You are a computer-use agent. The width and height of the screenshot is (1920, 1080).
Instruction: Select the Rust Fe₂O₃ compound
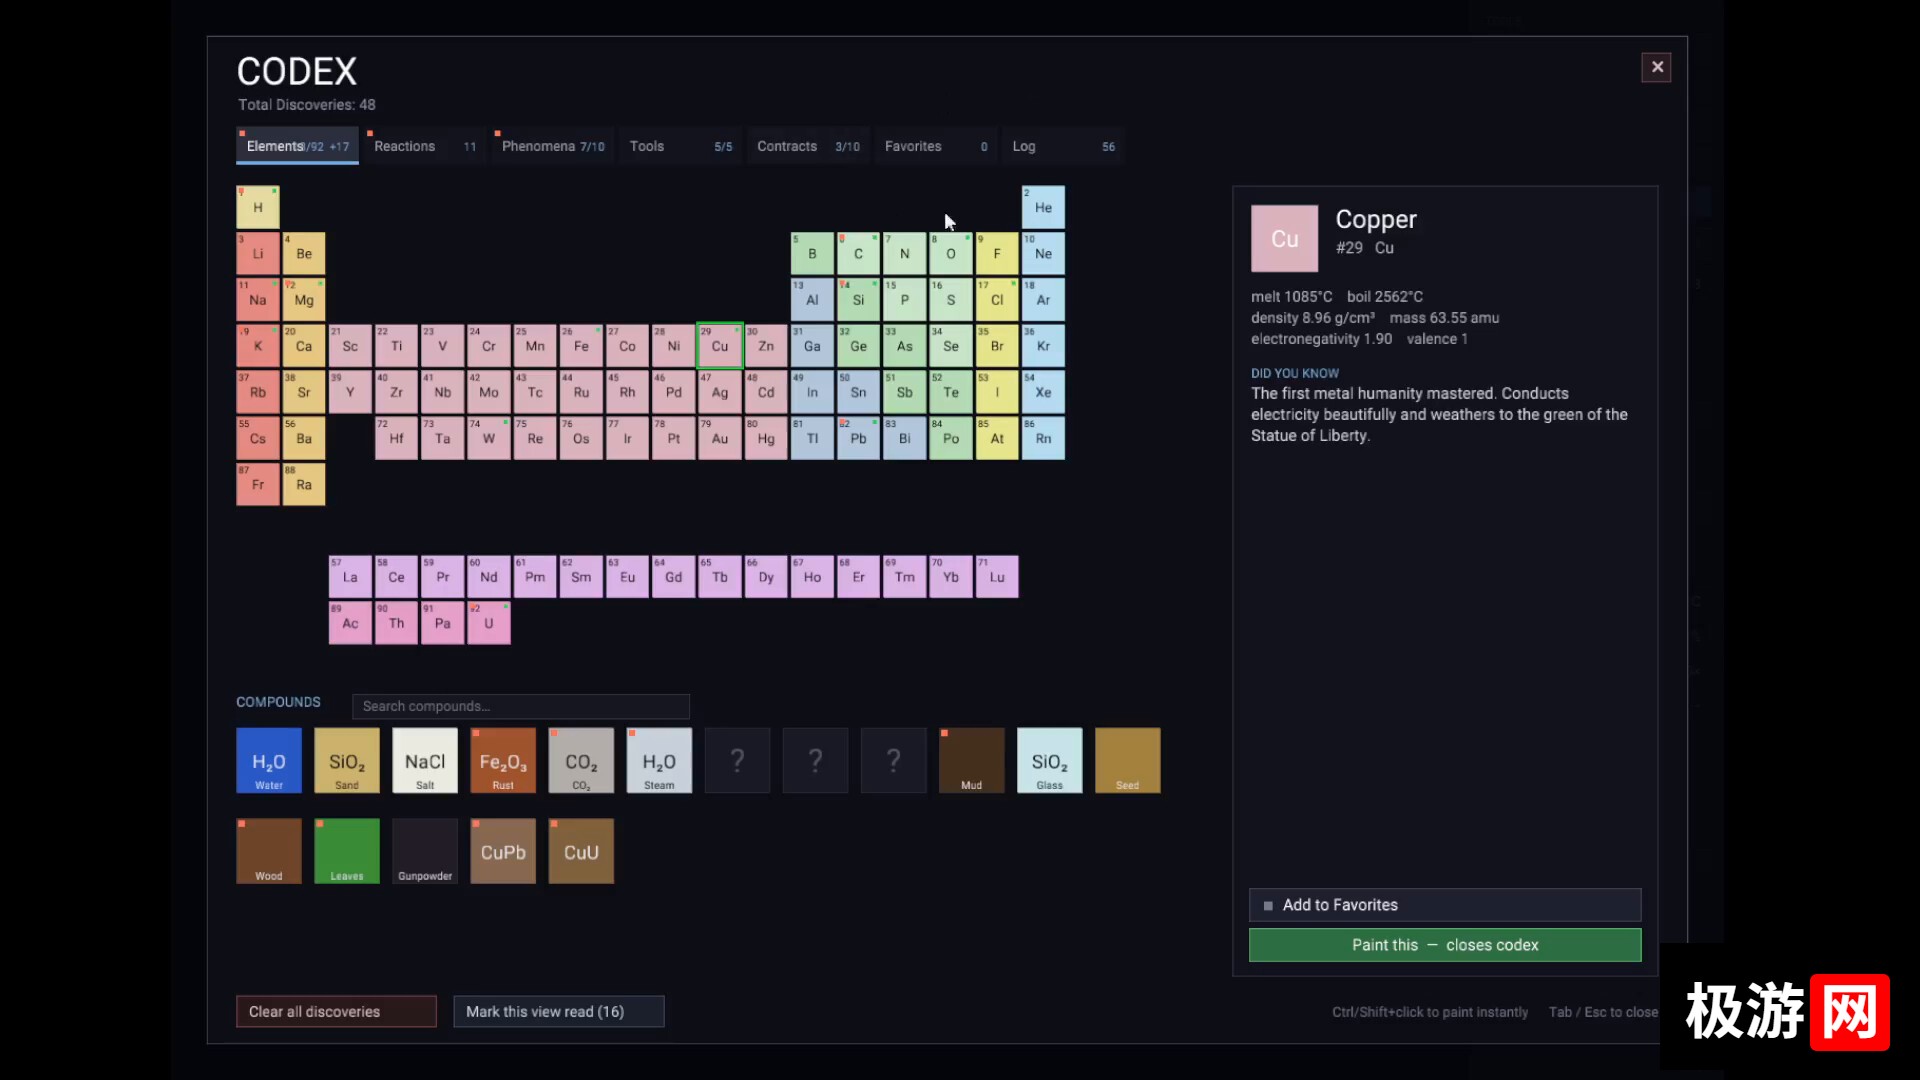pos(503,760)
